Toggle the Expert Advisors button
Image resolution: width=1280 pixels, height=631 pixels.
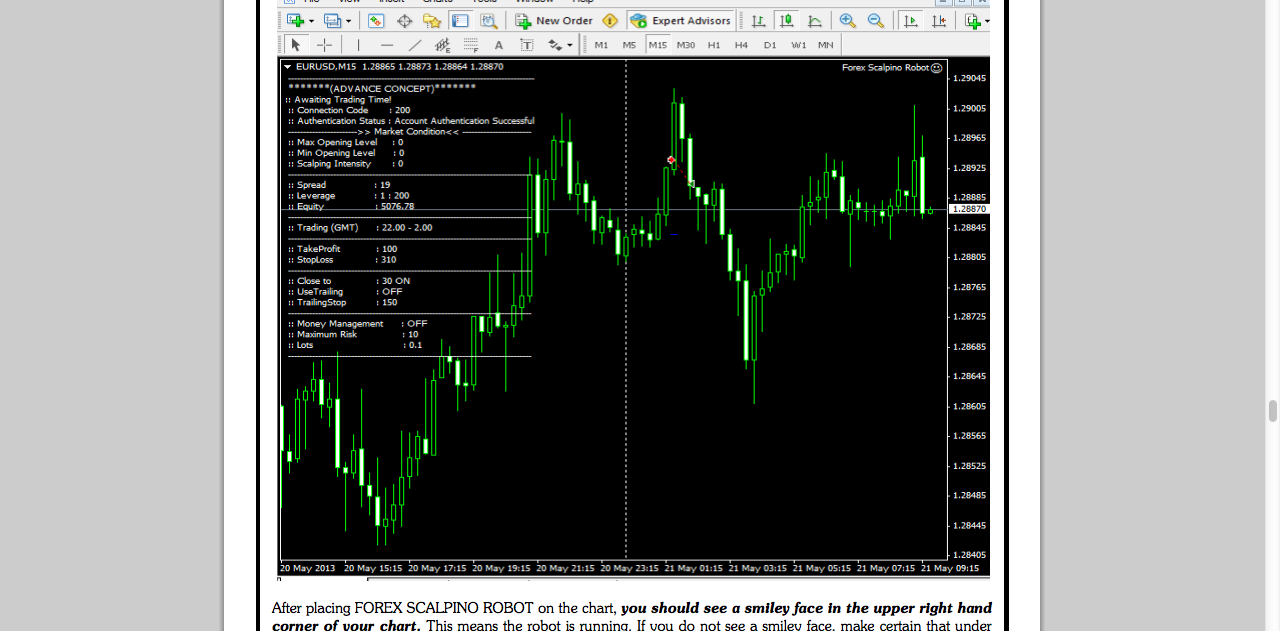[682, 20]
